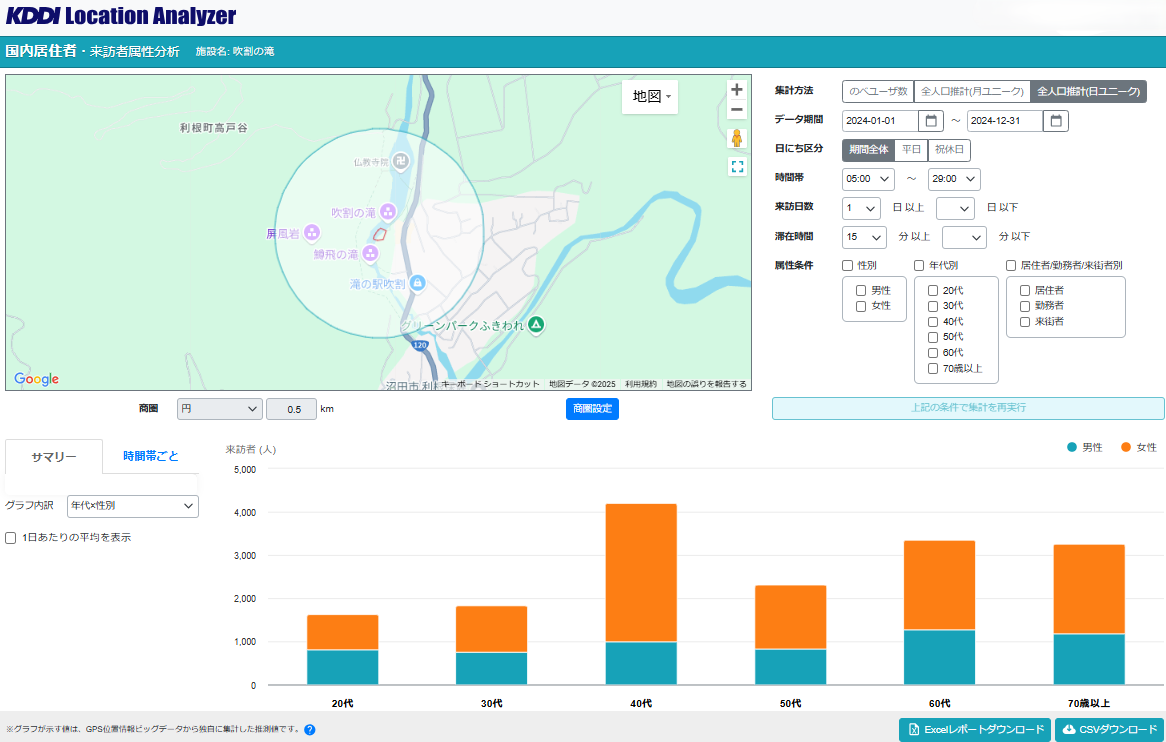Click the help question mark icon
1166x742 pixels.
(x=309, y=729)
